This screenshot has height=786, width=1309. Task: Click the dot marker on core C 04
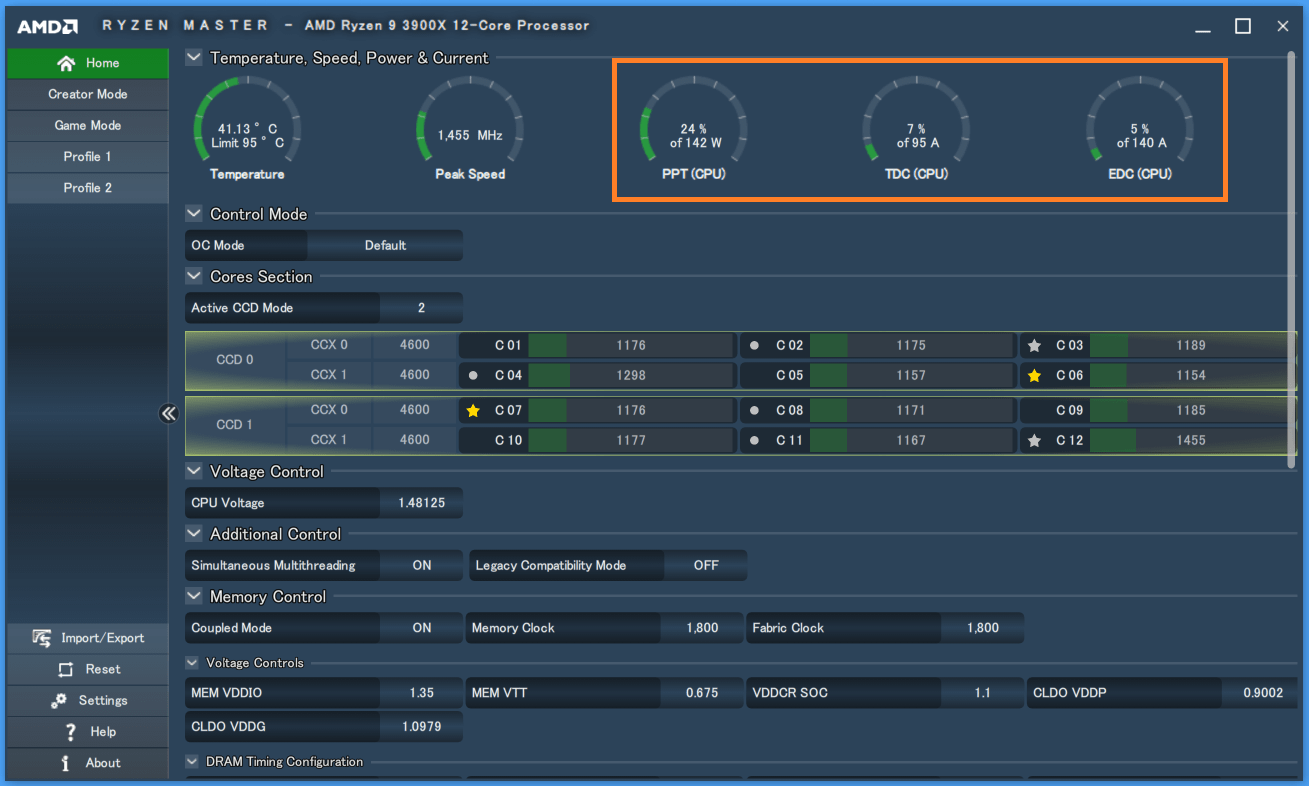coord(473,376)
